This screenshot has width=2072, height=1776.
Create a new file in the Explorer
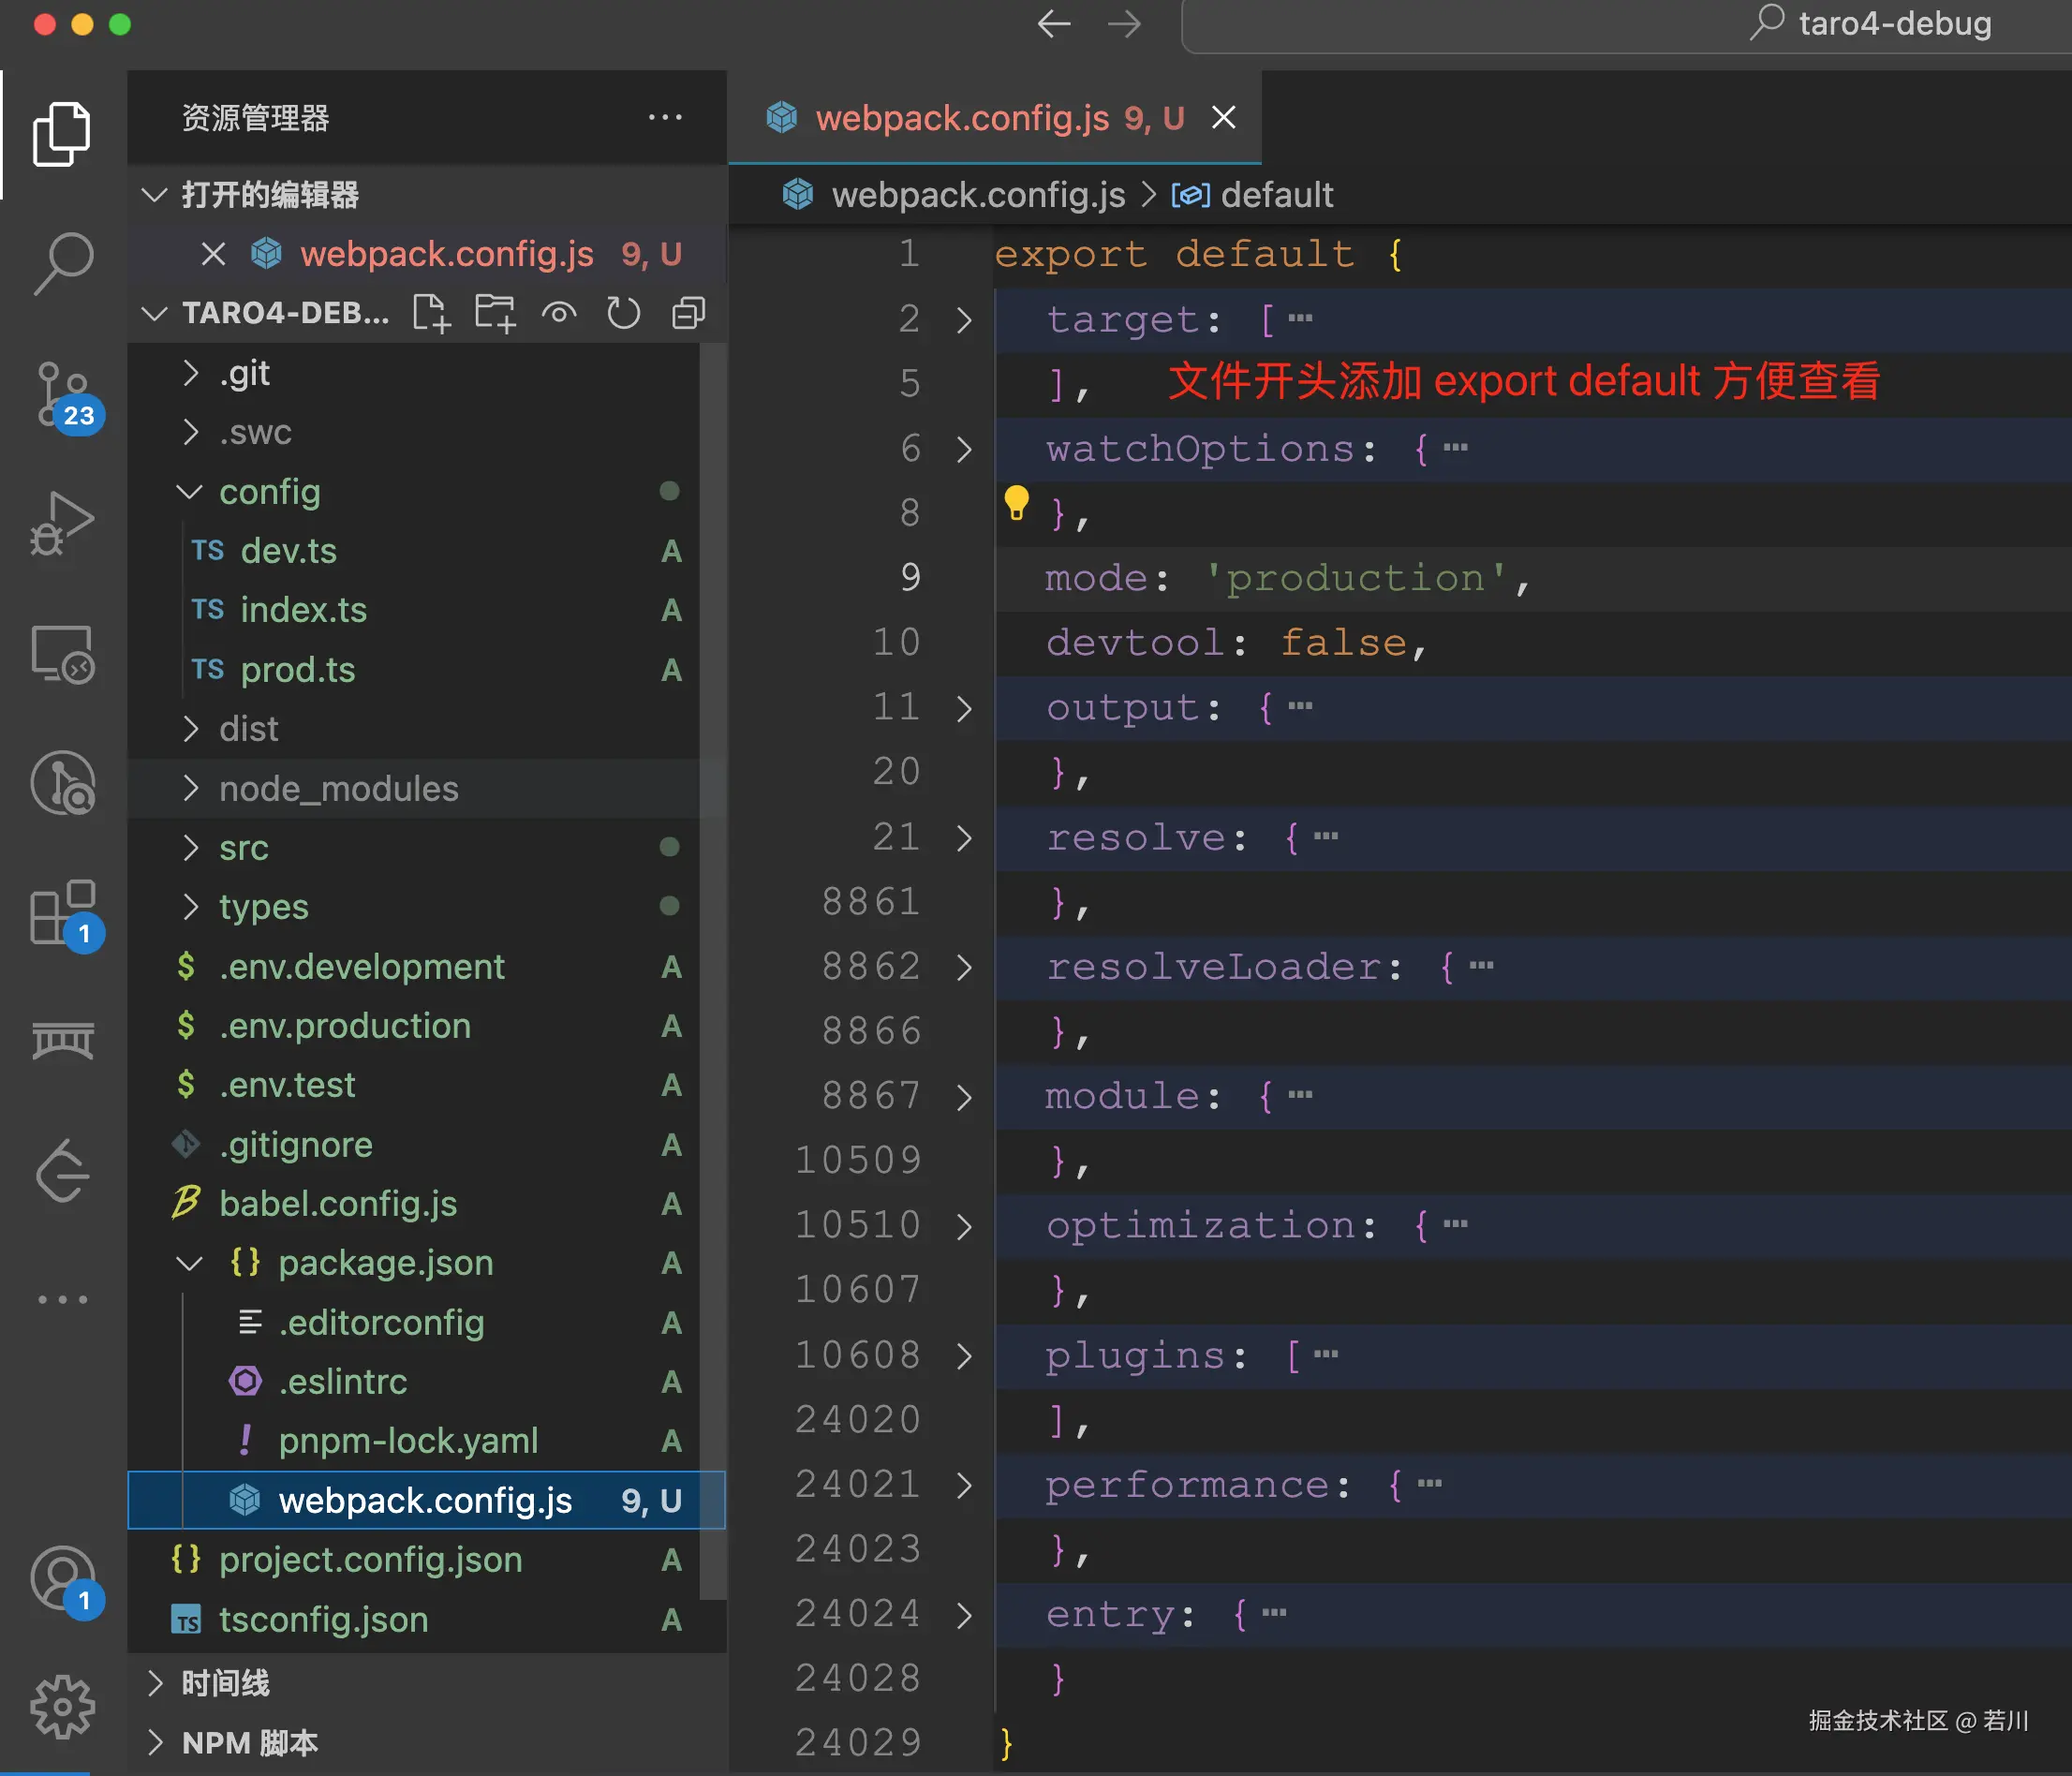(x=432, y=313)
